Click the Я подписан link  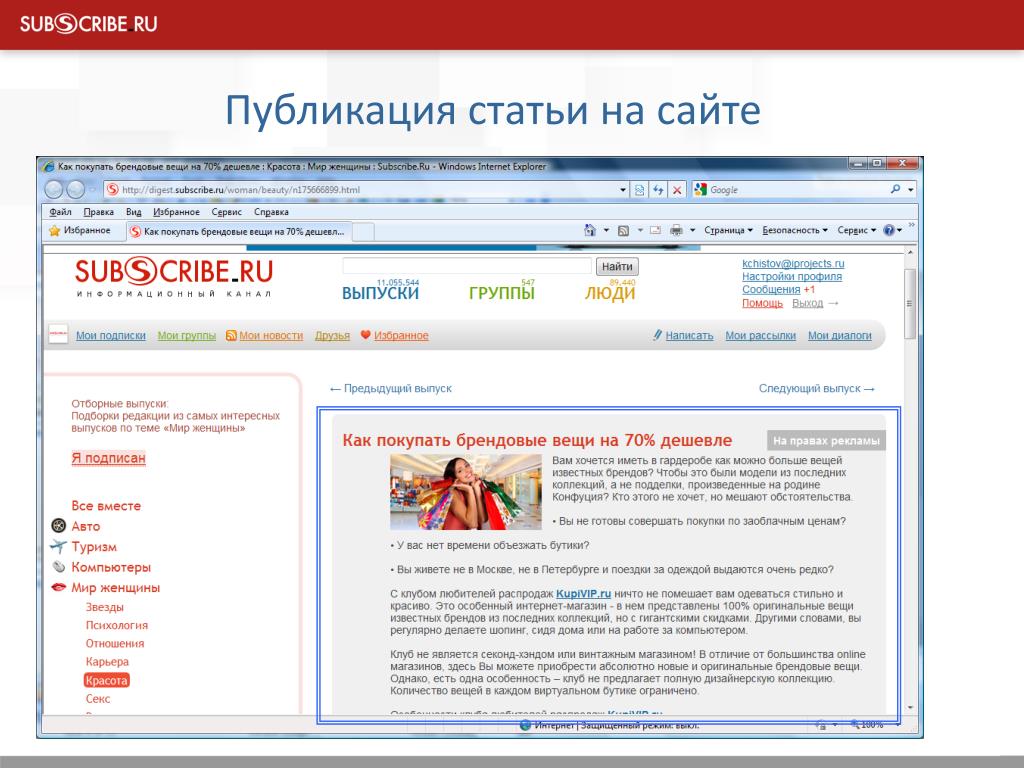click(108, 458)
